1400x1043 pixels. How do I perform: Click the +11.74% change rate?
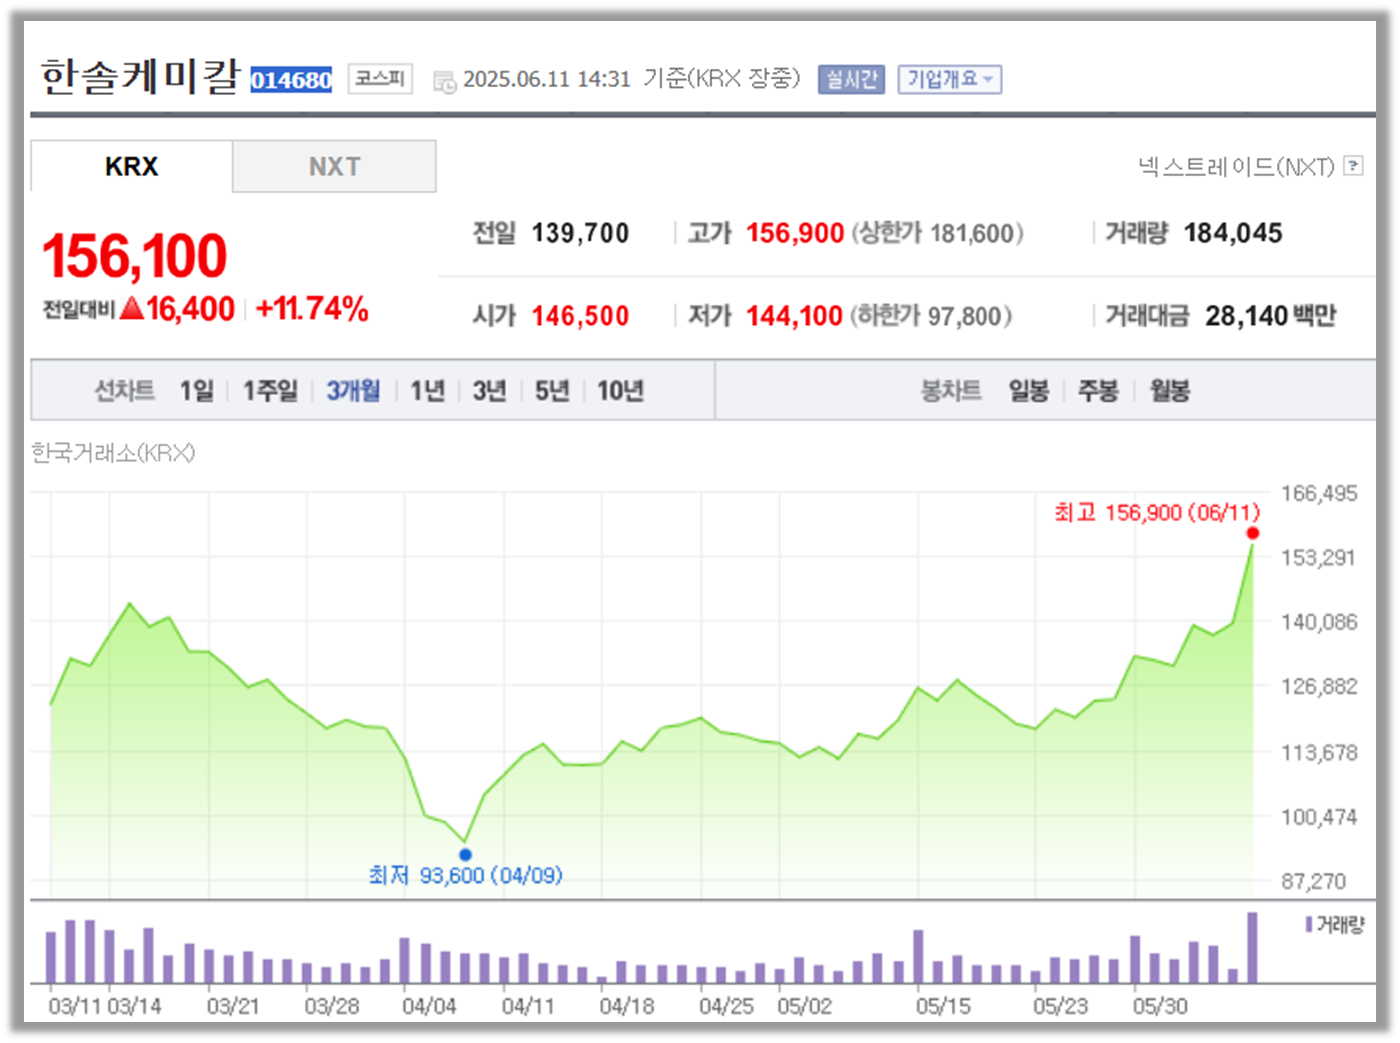coord(312,308)
